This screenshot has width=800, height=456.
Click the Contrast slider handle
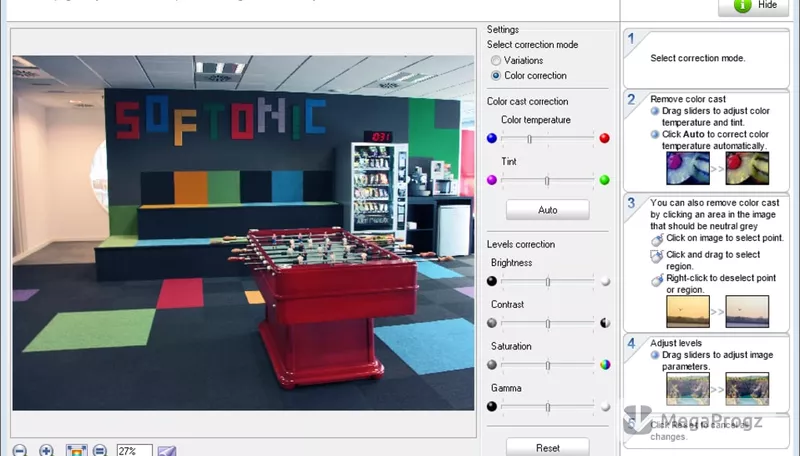click(x=547, y=323)
